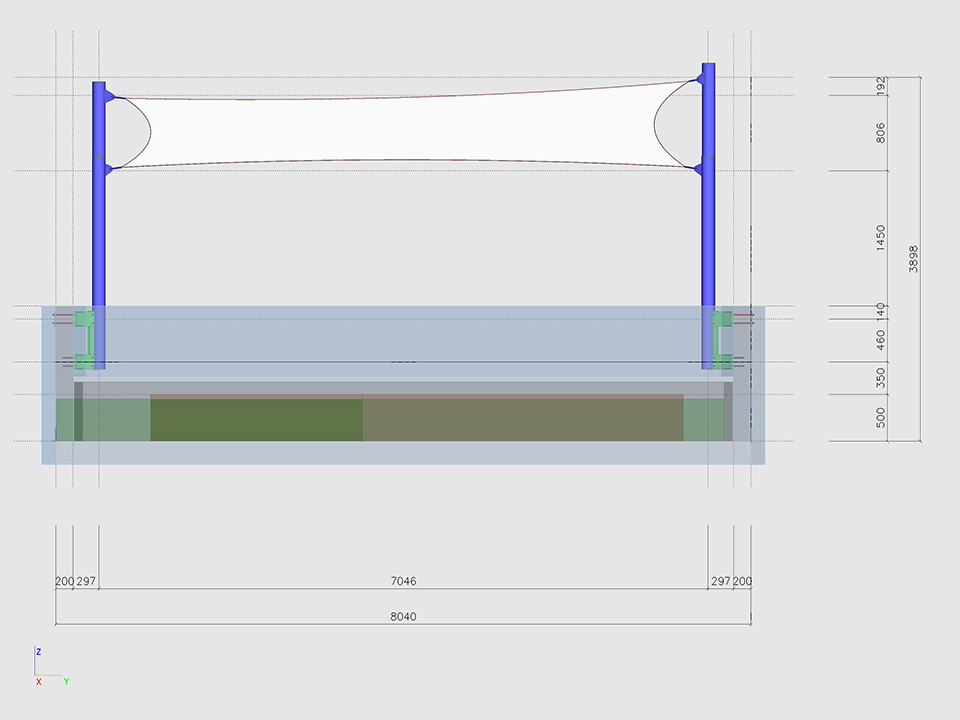Pick the left green base bracket

pyautogui.click(x=85, y=337)
